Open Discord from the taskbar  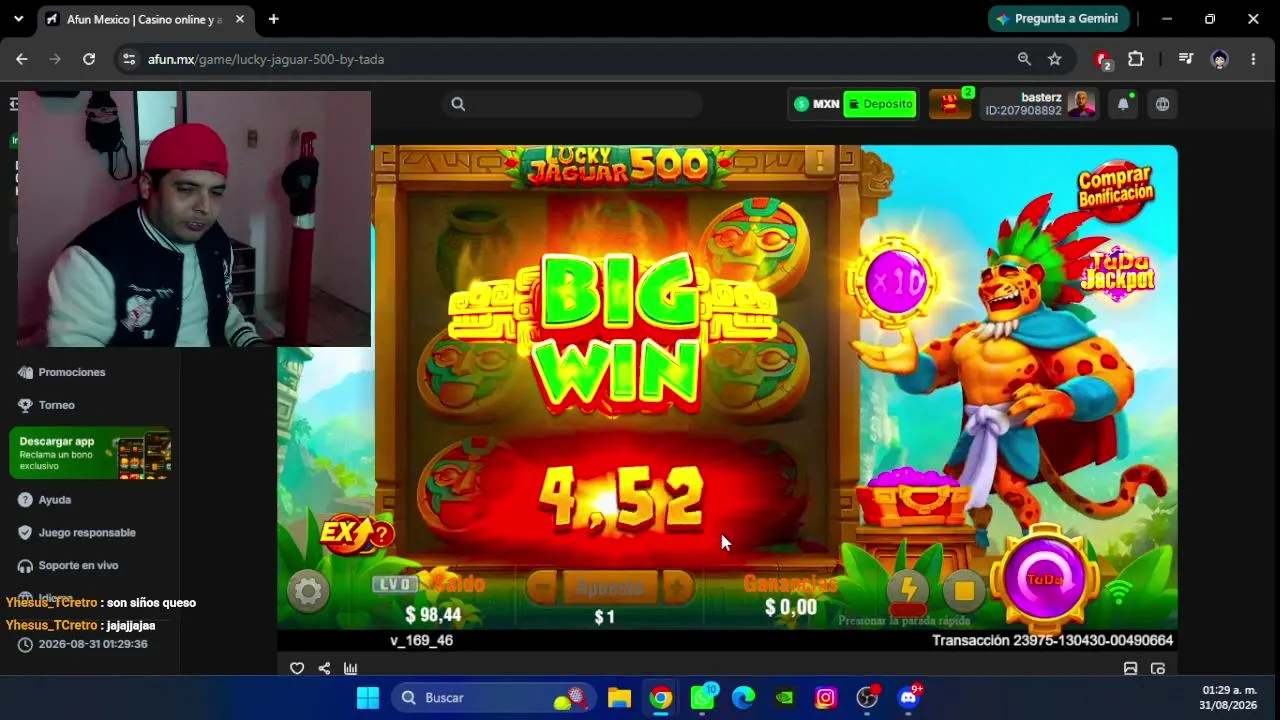click(908, 697)
